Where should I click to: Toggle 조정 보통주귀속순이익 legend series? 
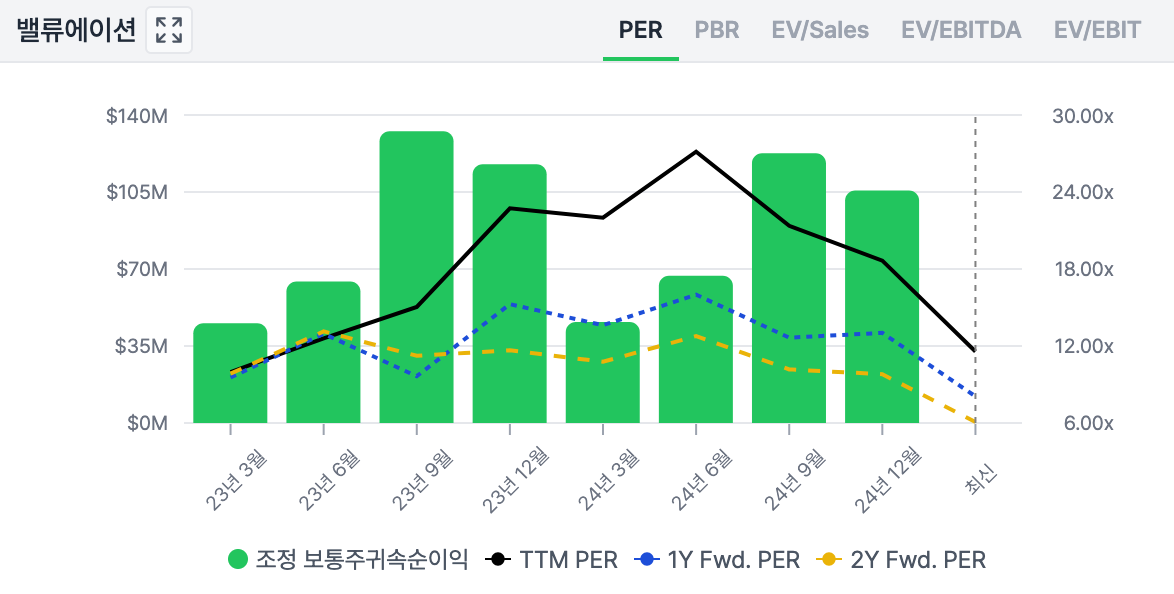[x=348, y=560]
